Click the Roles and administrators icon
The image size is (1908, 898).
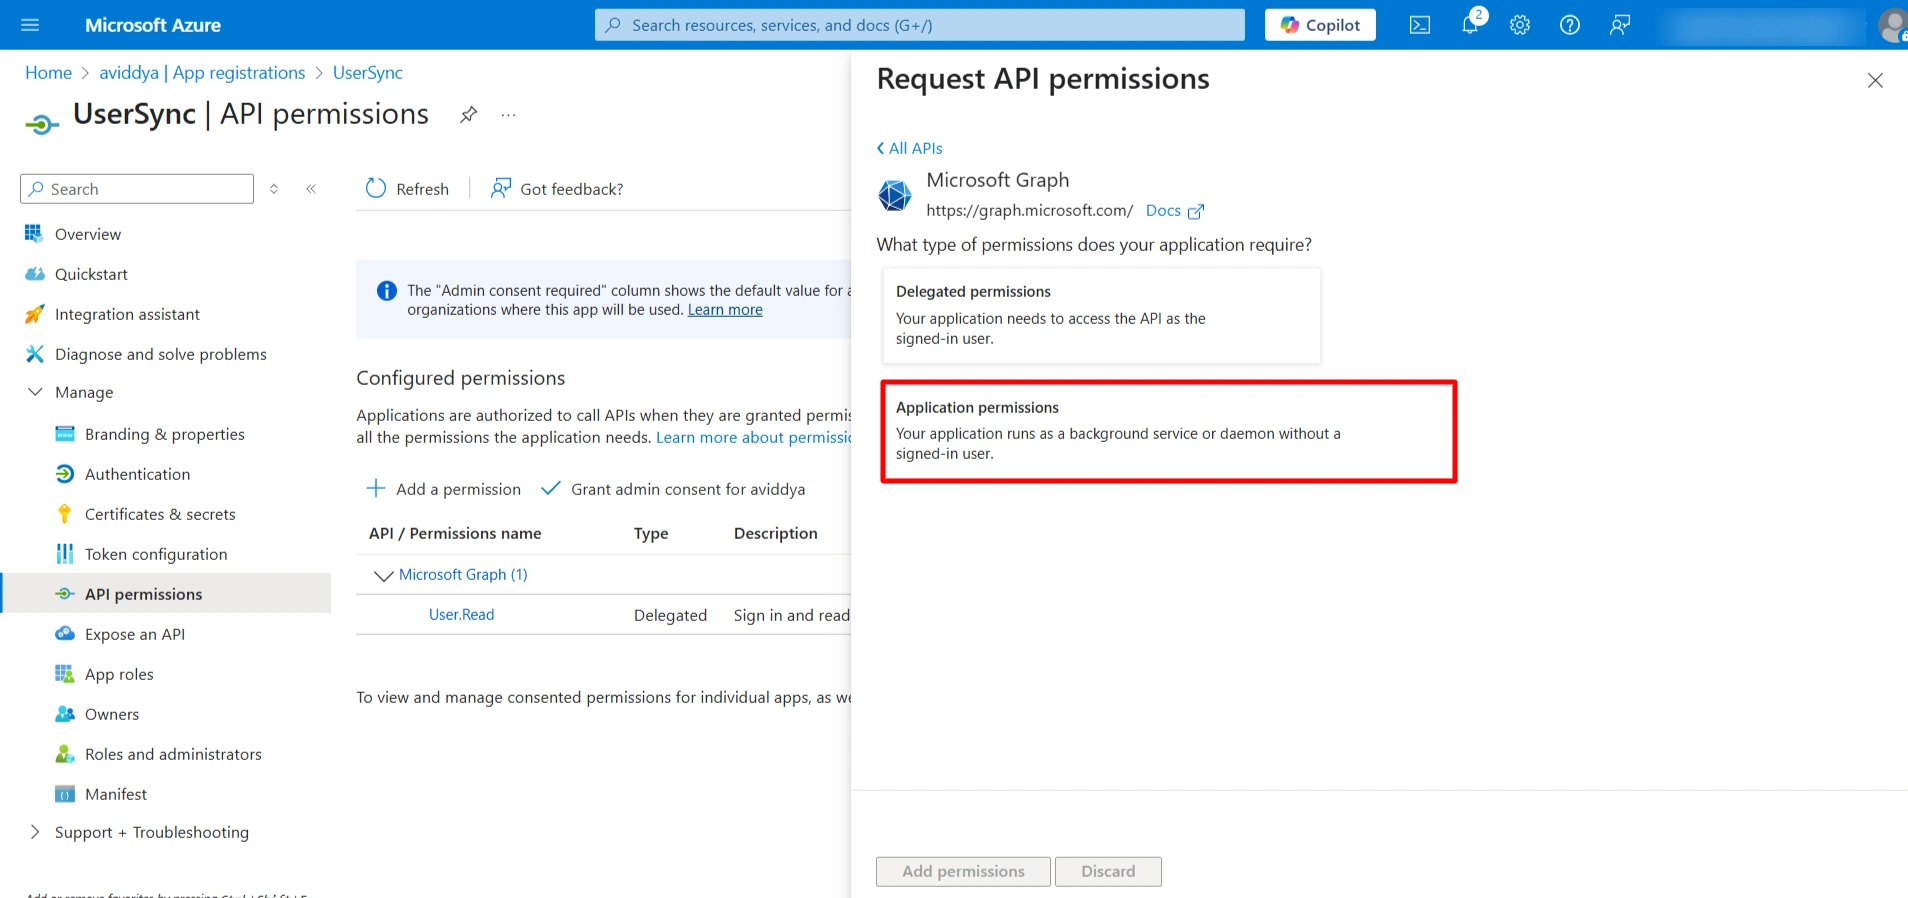(64, 753)
